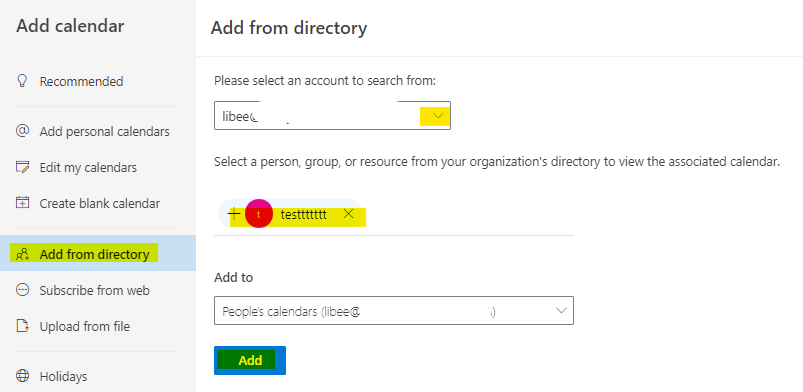Select Add from directory
Viewport: 803px width, 392px height.
pos(98,253)
